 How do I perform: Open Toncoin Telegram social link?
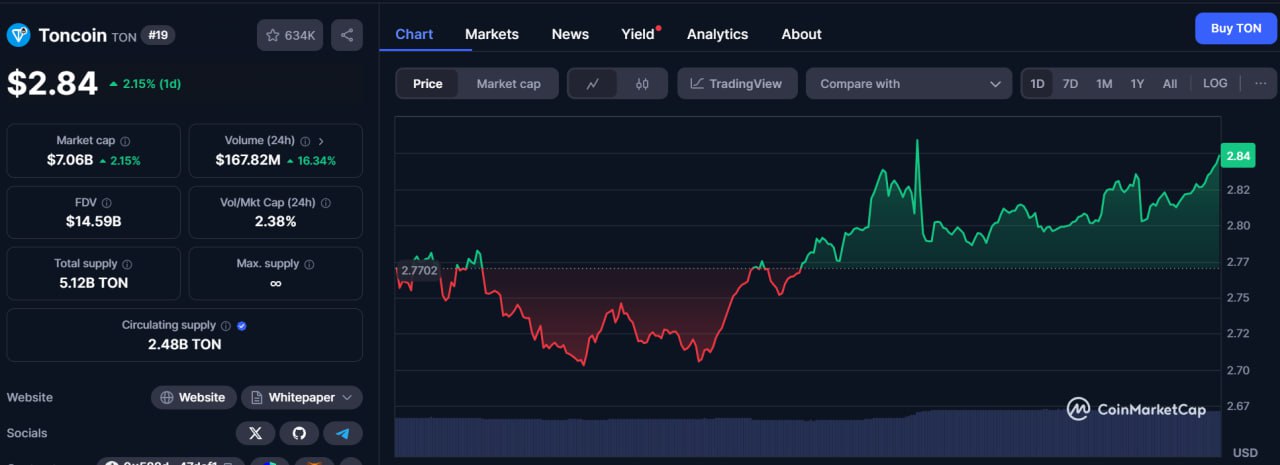pyautogui.click(x=343, y=433)
